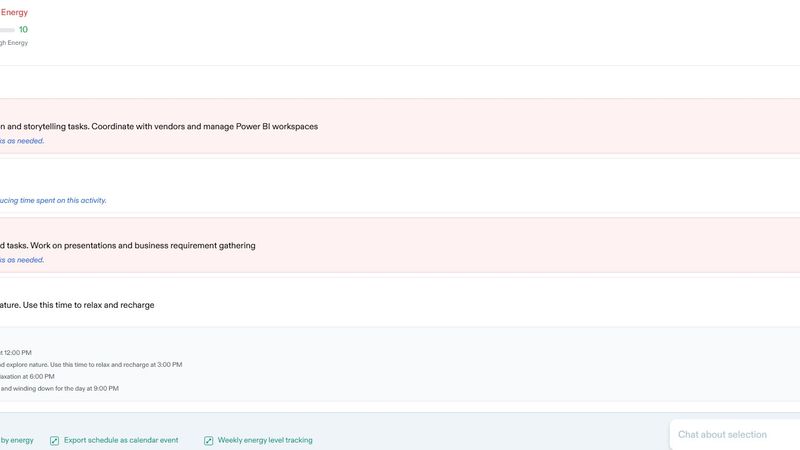Click the High Energy caption under slider
The image size is (800, 450).
pyautogui.click(x=14, y=43)
